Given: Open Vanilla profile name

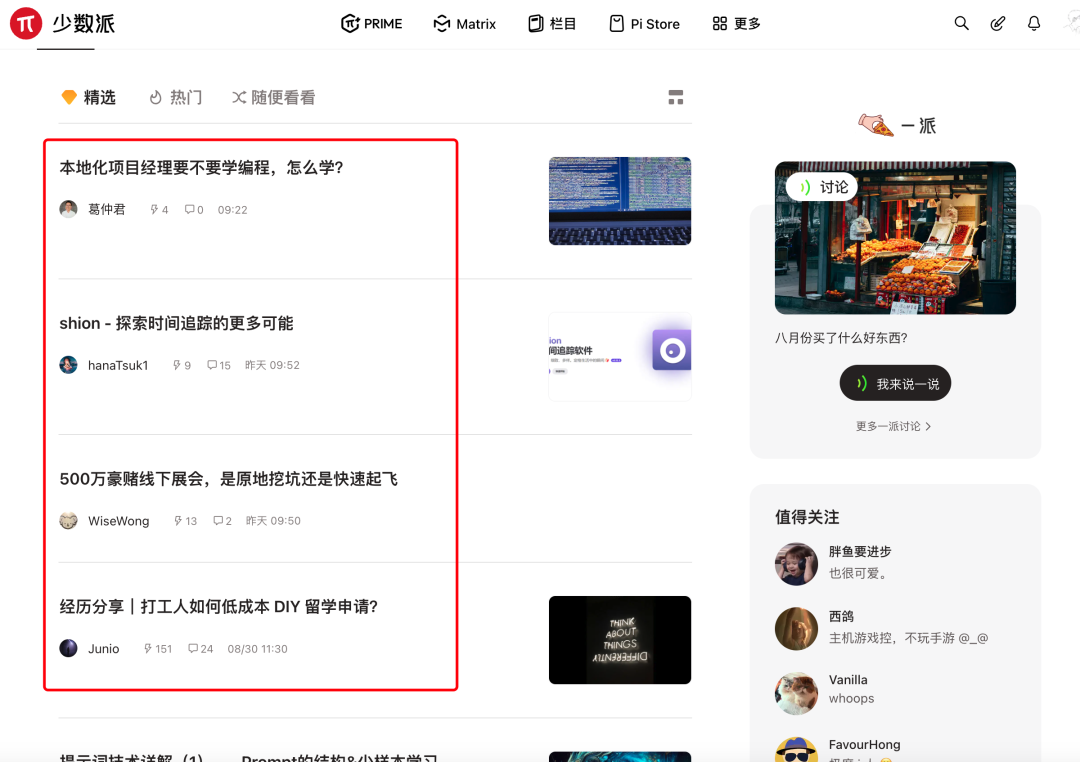Looking at the screenshot, I should (848, 680).
